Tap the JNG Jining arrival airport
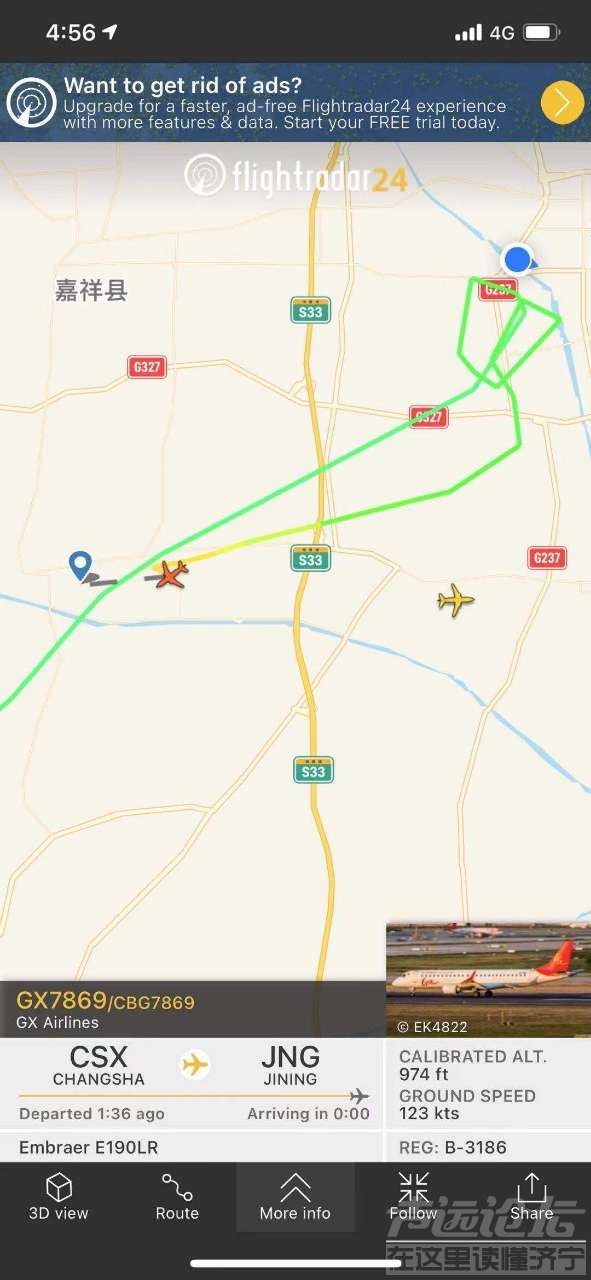The width and height of the screenshot is (591, 1280). pos(290,1066)
